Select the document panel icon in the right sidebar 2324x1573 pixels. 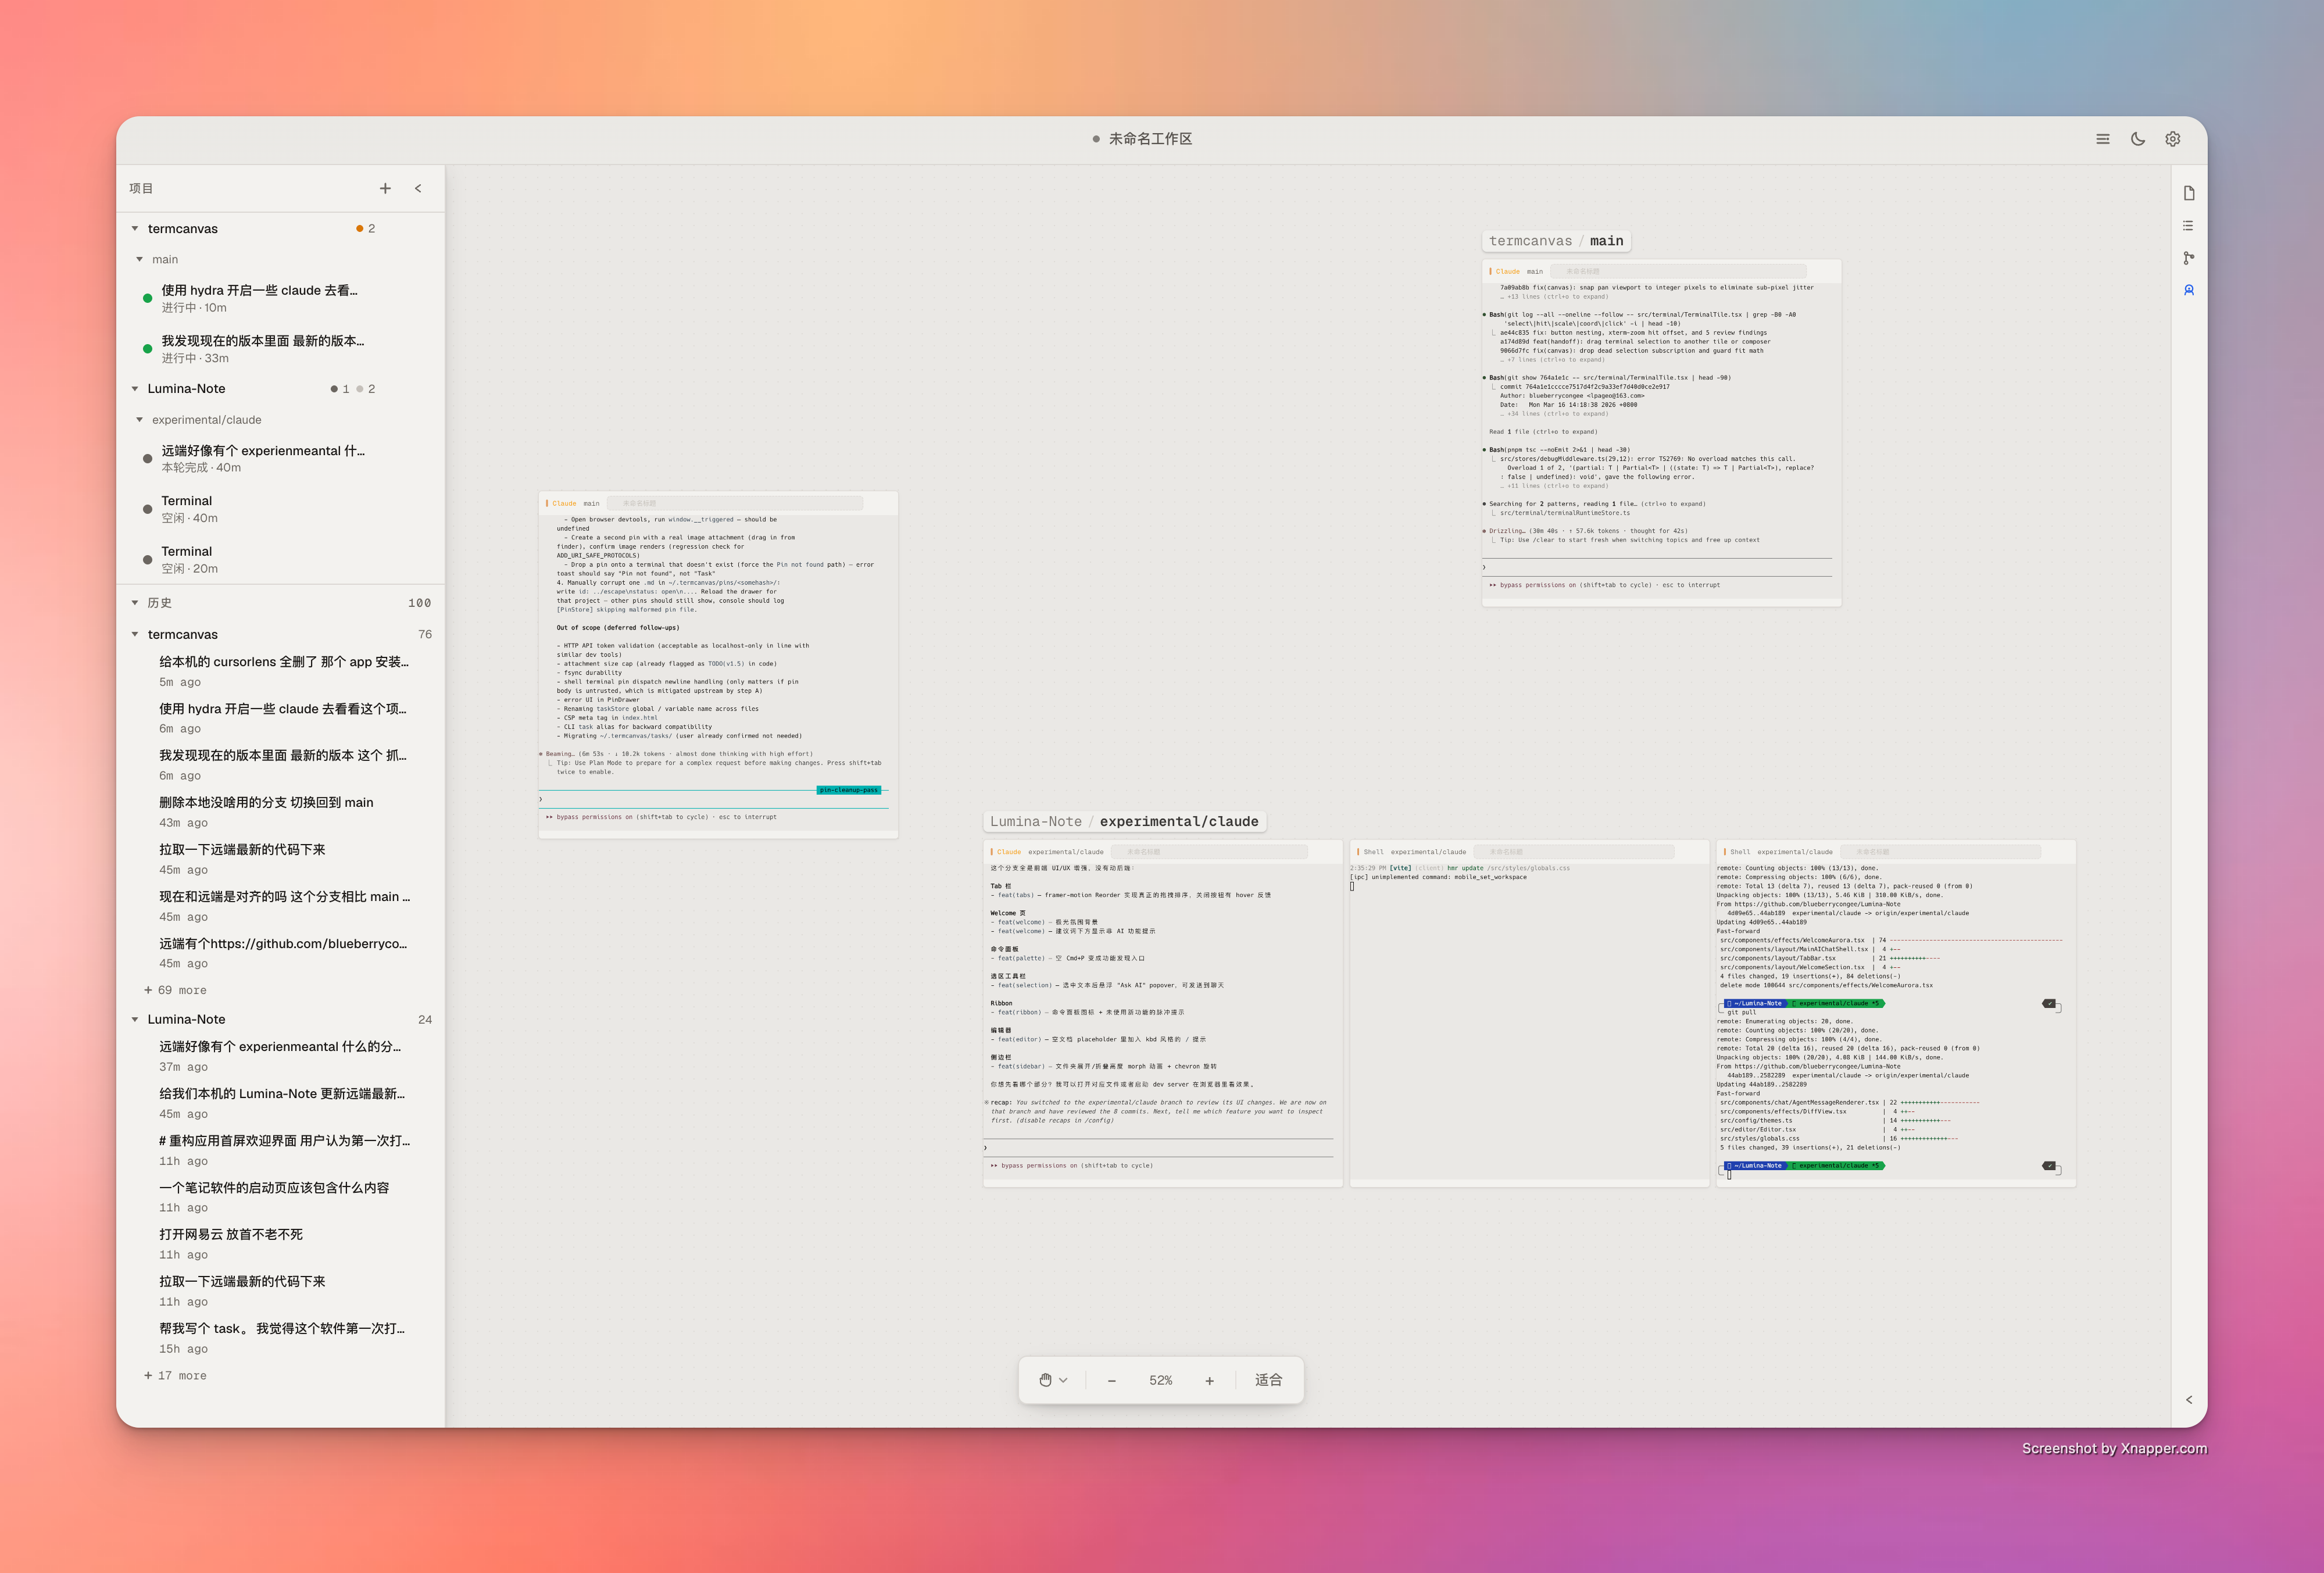point(2189,192)
